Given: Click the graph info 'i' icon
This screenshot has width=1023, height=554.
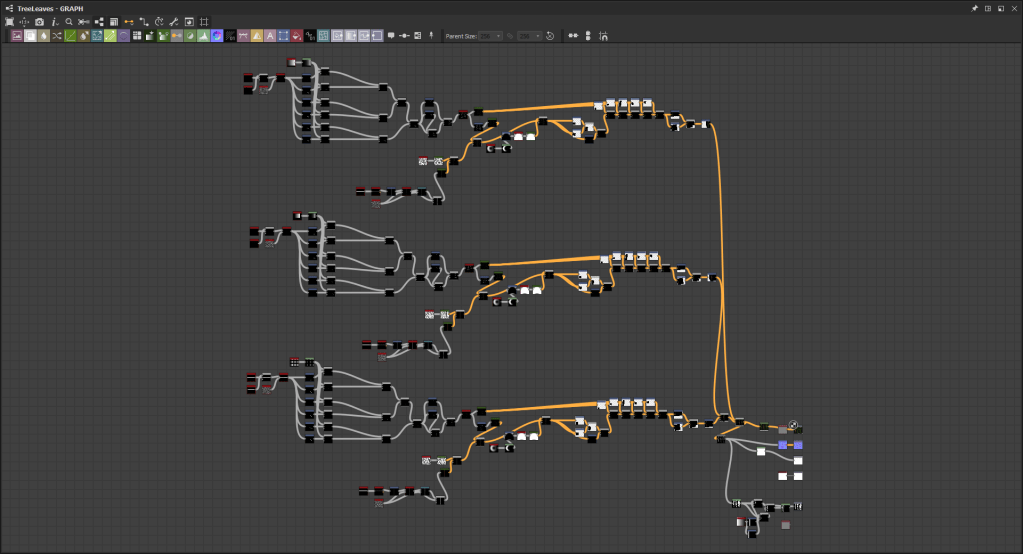Looking at the screenshot, I should coord(54,21).
